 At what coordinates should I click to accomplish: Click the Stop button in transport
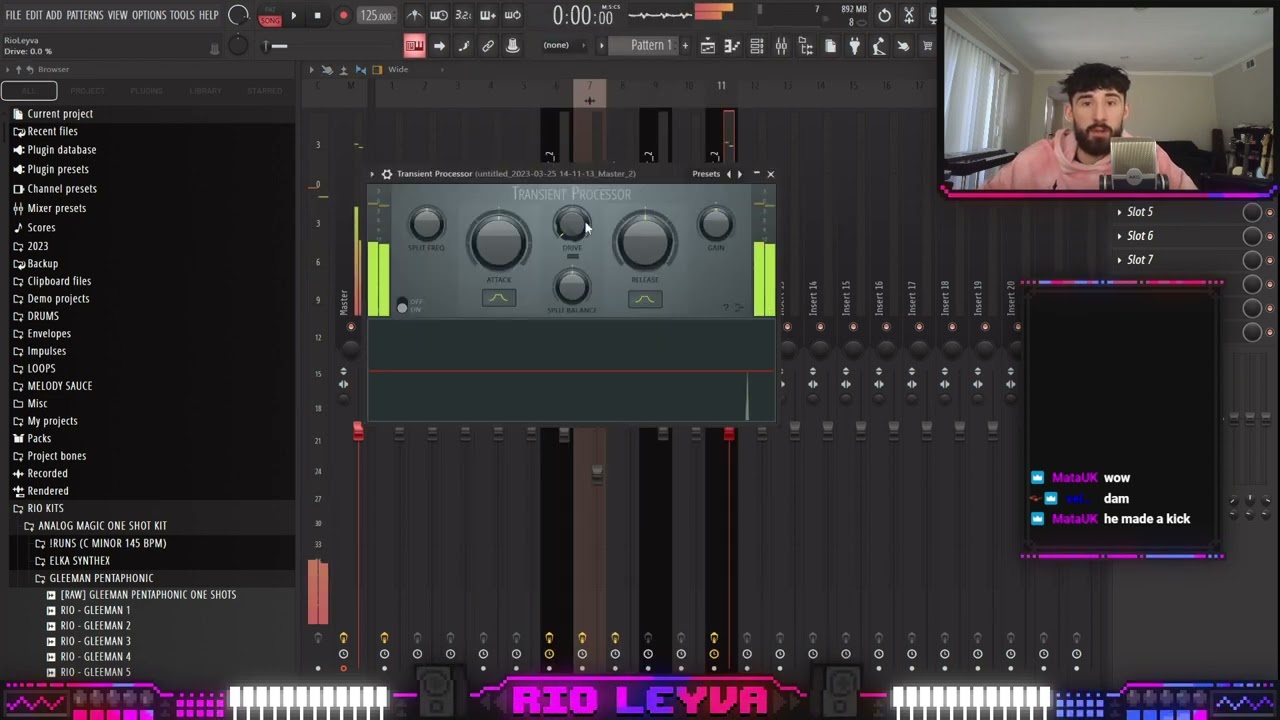(x=317, y=15)
